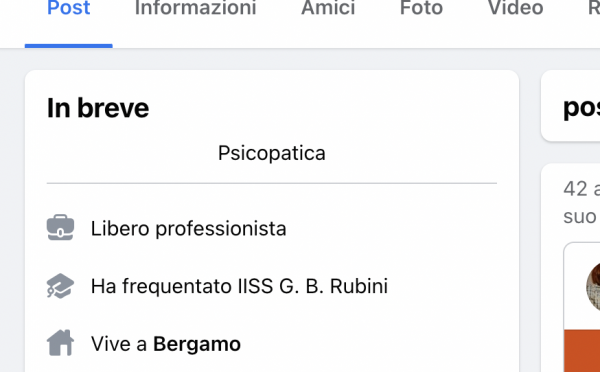Click the In breve heading

coord(98,108)
